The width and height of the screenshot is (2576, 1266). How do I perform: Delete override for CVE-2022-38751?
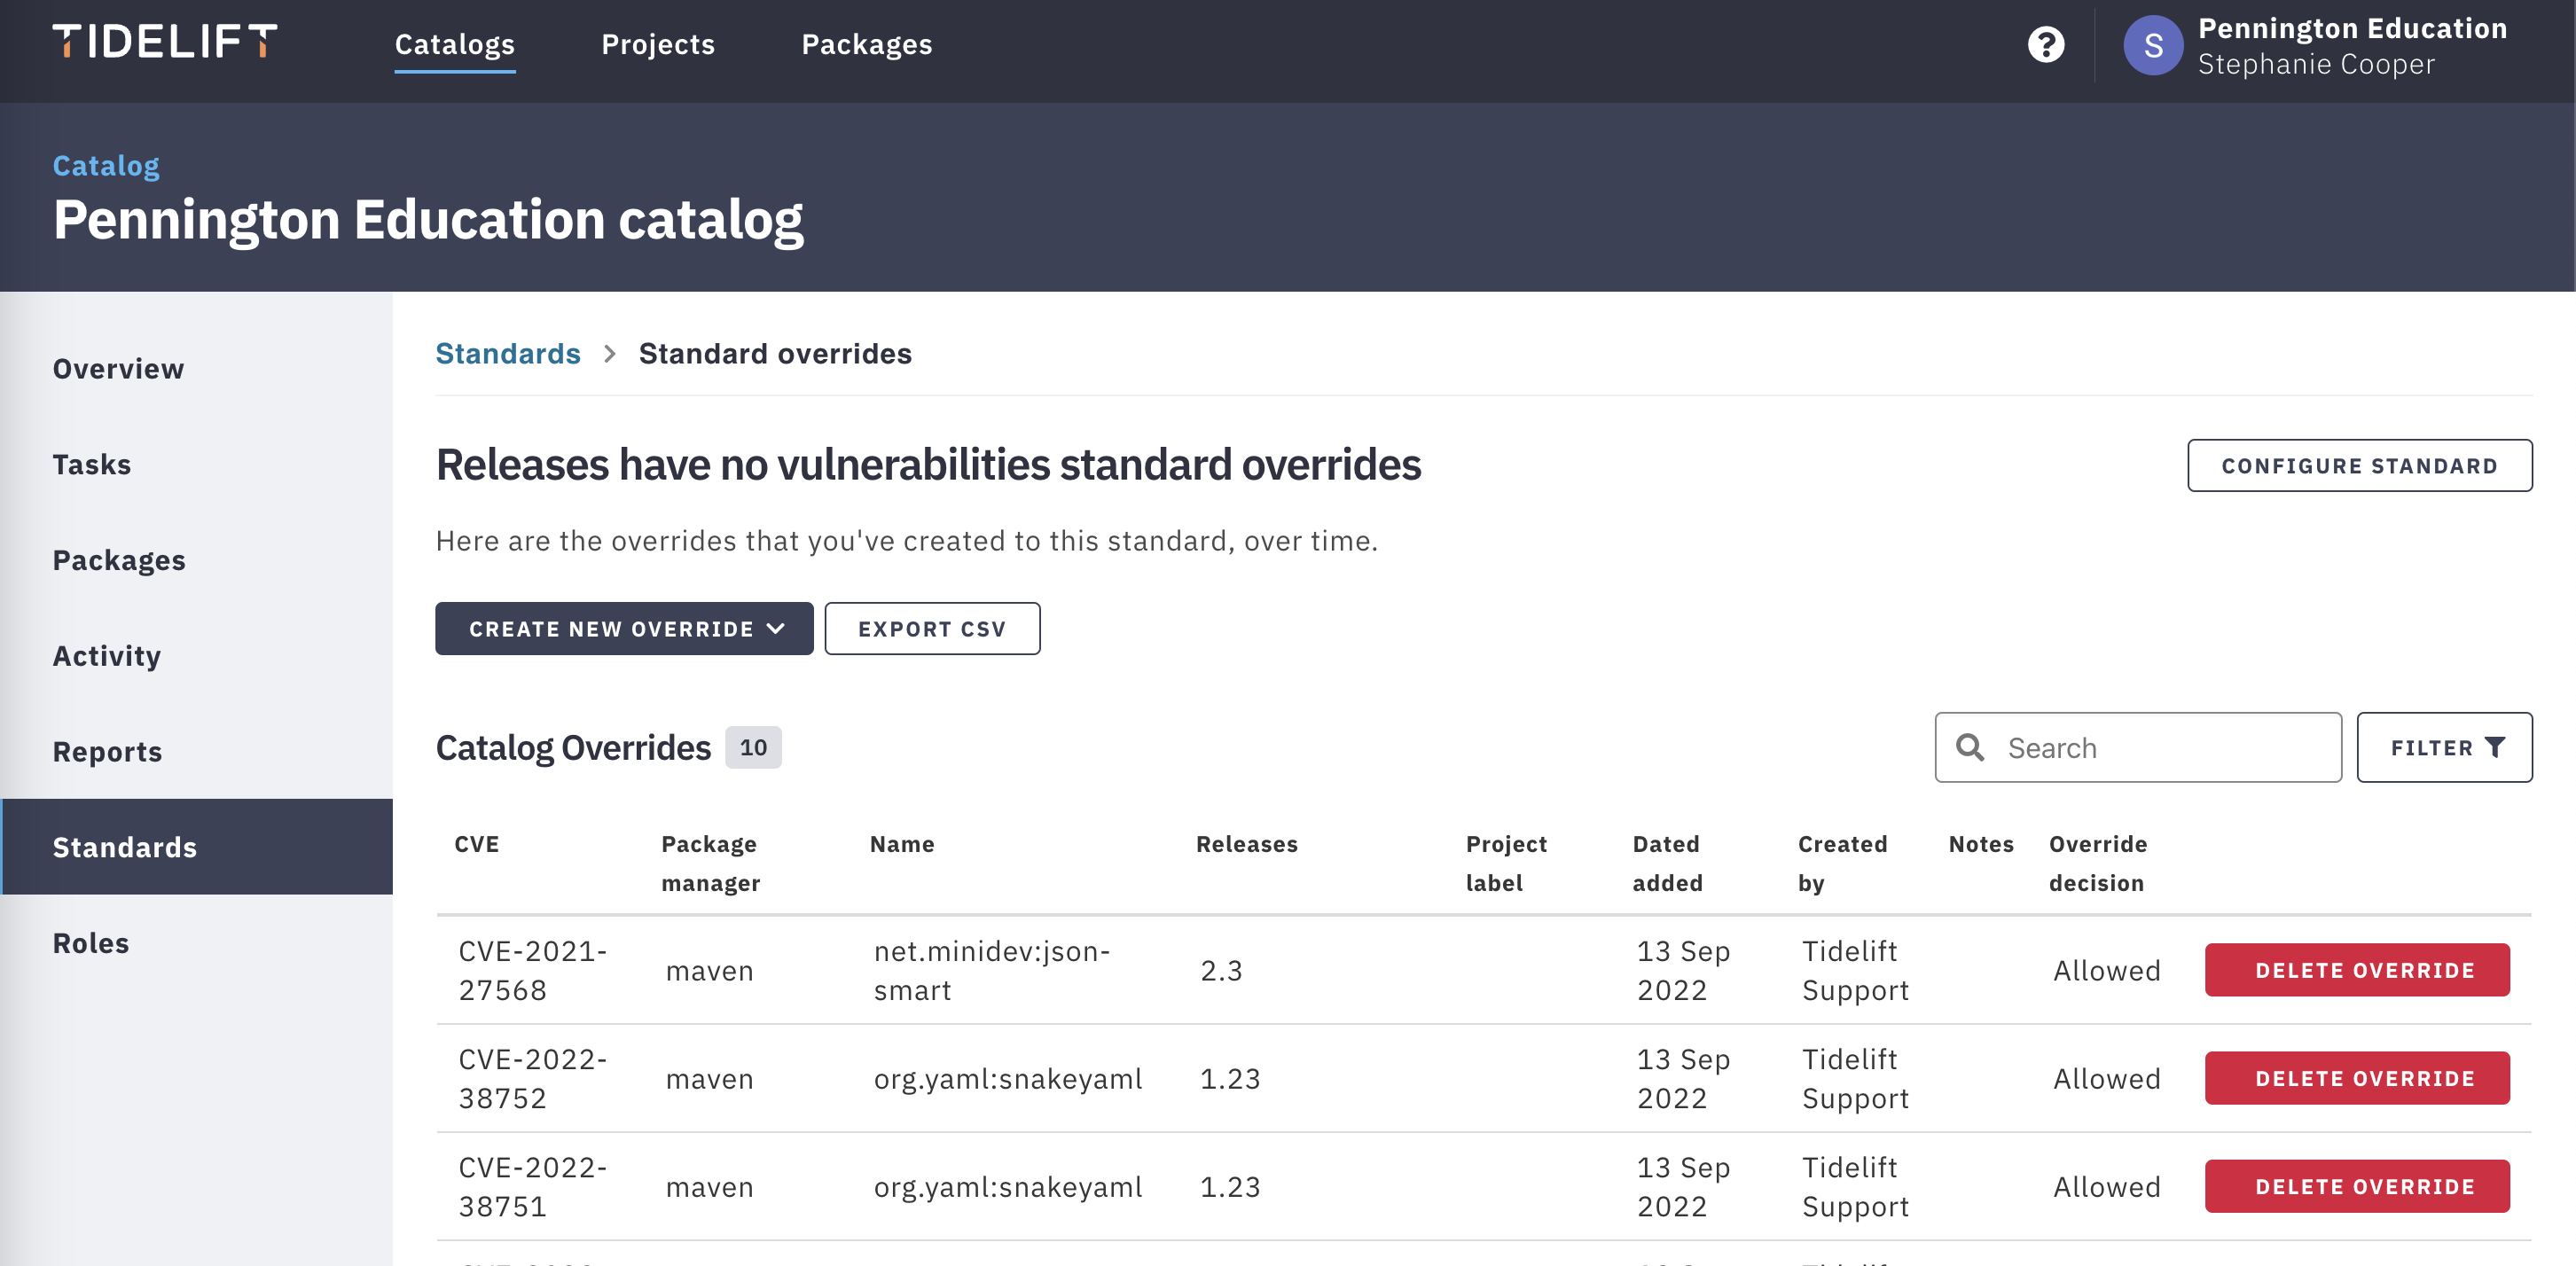(2357, 1186)
